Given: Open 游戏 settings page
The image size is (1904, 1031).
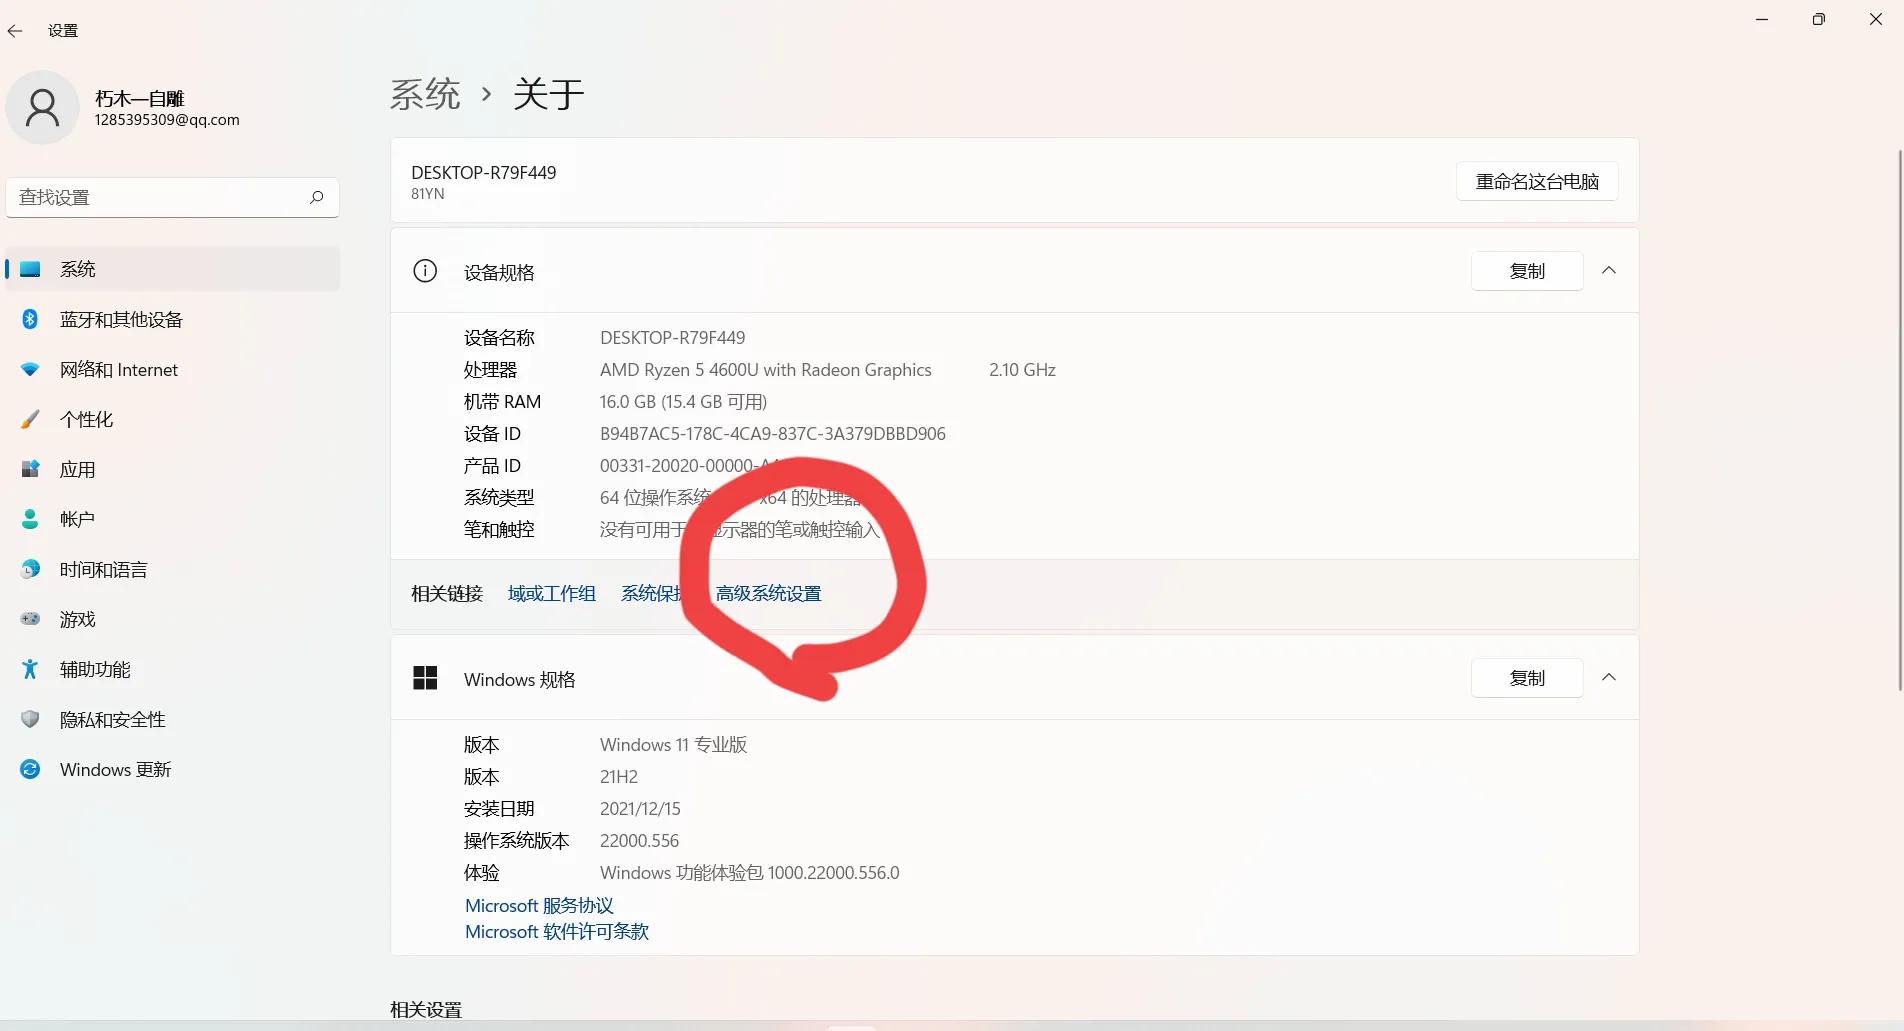Looking at the screenshot, I should tap(76, 619).
